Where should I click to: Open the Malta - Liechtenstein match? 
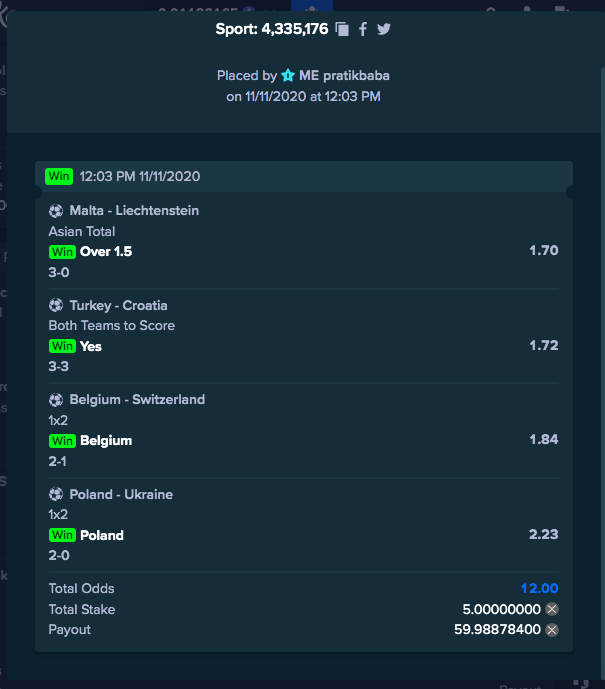click(x=134, y=210)
